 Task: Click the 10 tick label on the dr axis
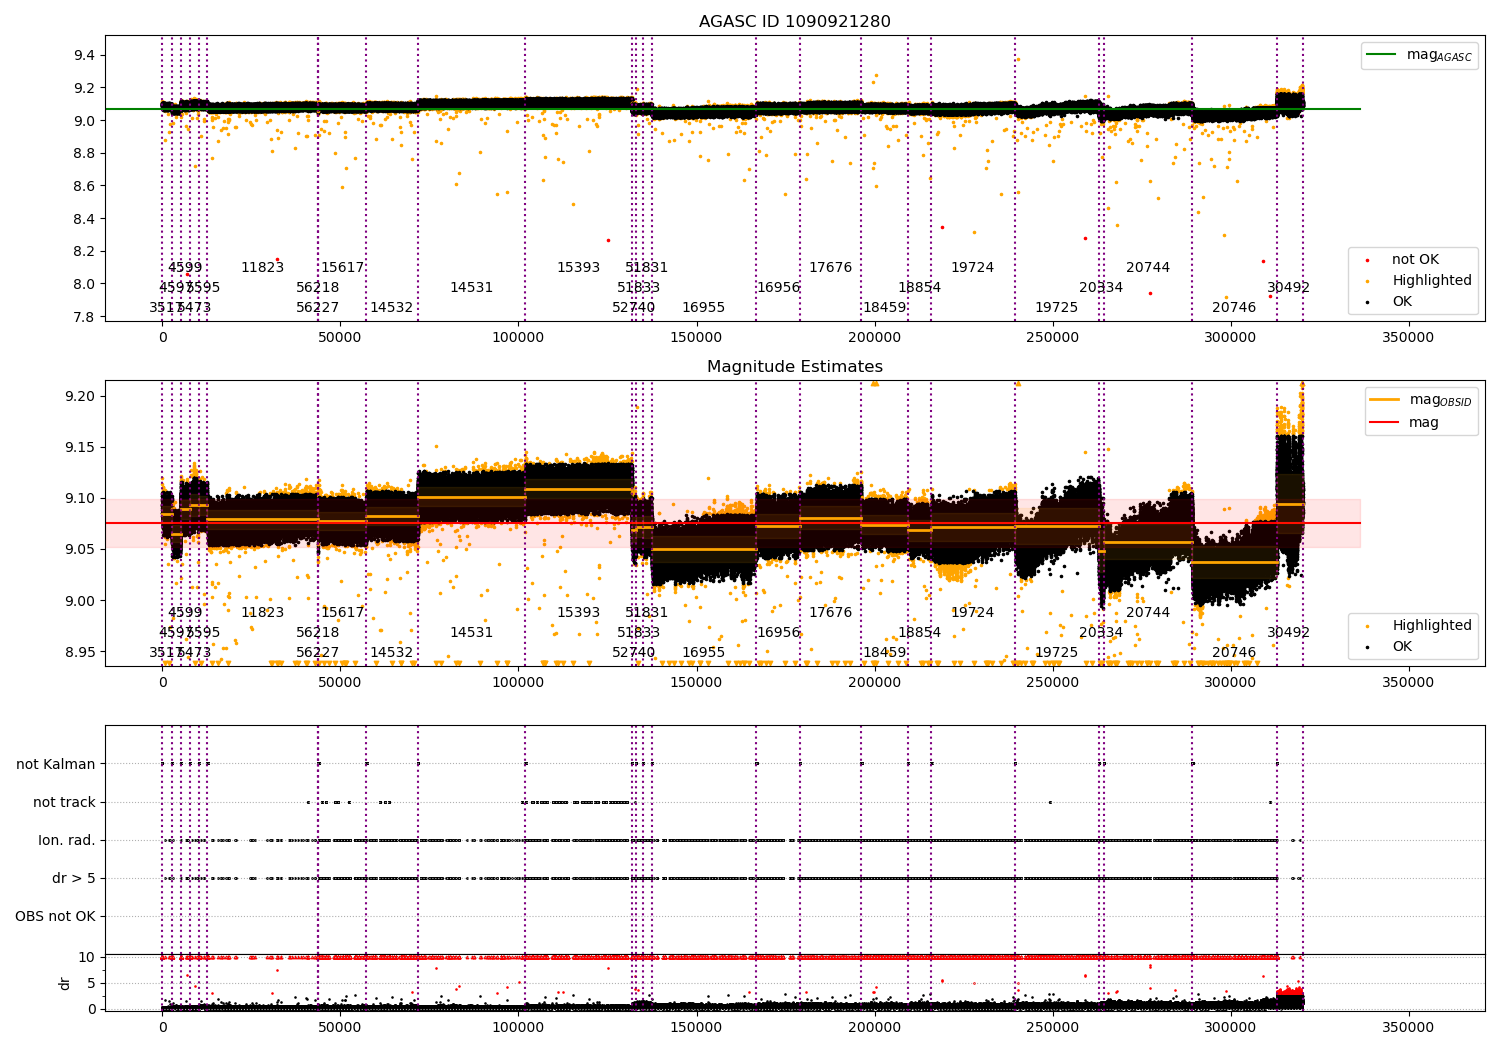(x=88, y=957)
